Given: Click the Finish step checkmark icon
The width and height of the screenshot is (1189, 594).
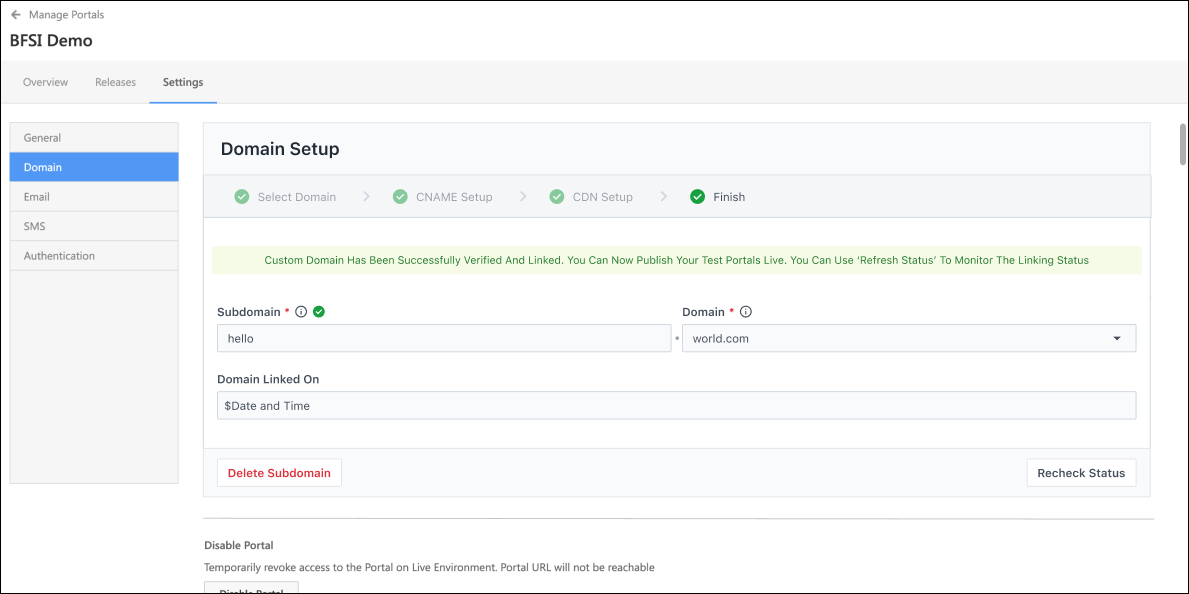Looking at the screenshot, I should pyautogui.click(x=697, y=196).
